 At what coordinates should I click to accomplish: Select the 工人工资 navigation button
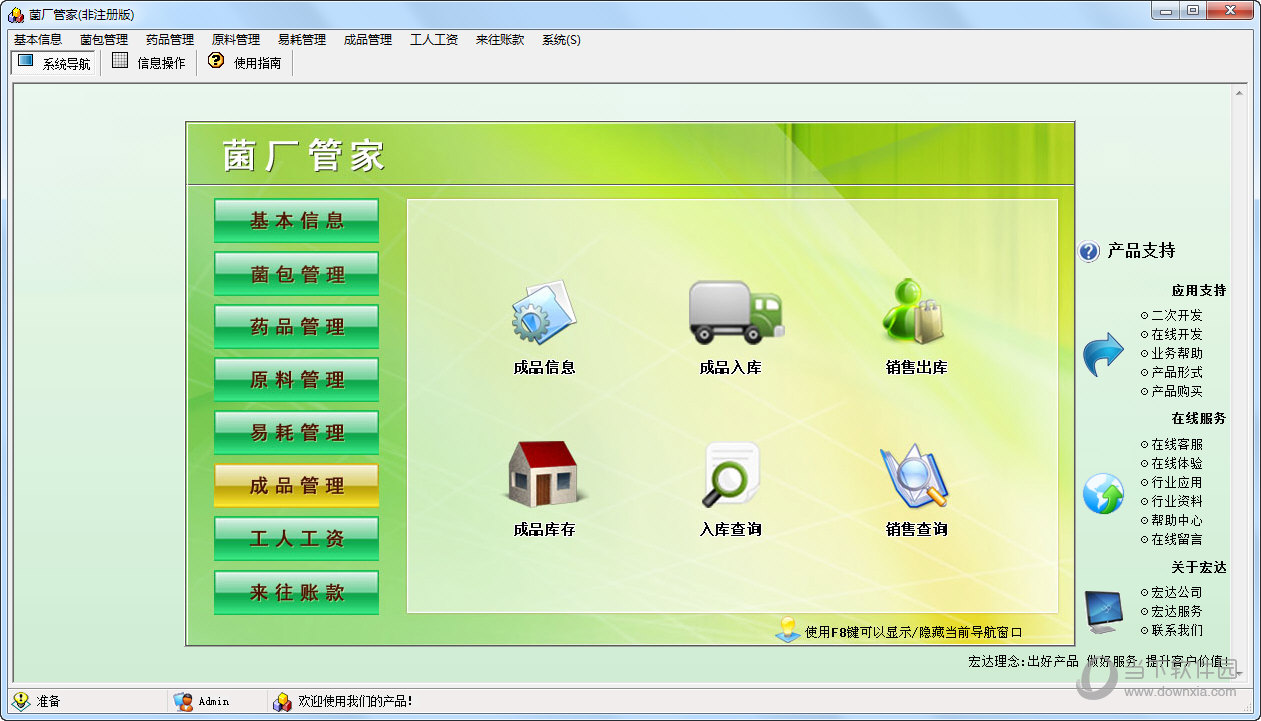point(297,539)
